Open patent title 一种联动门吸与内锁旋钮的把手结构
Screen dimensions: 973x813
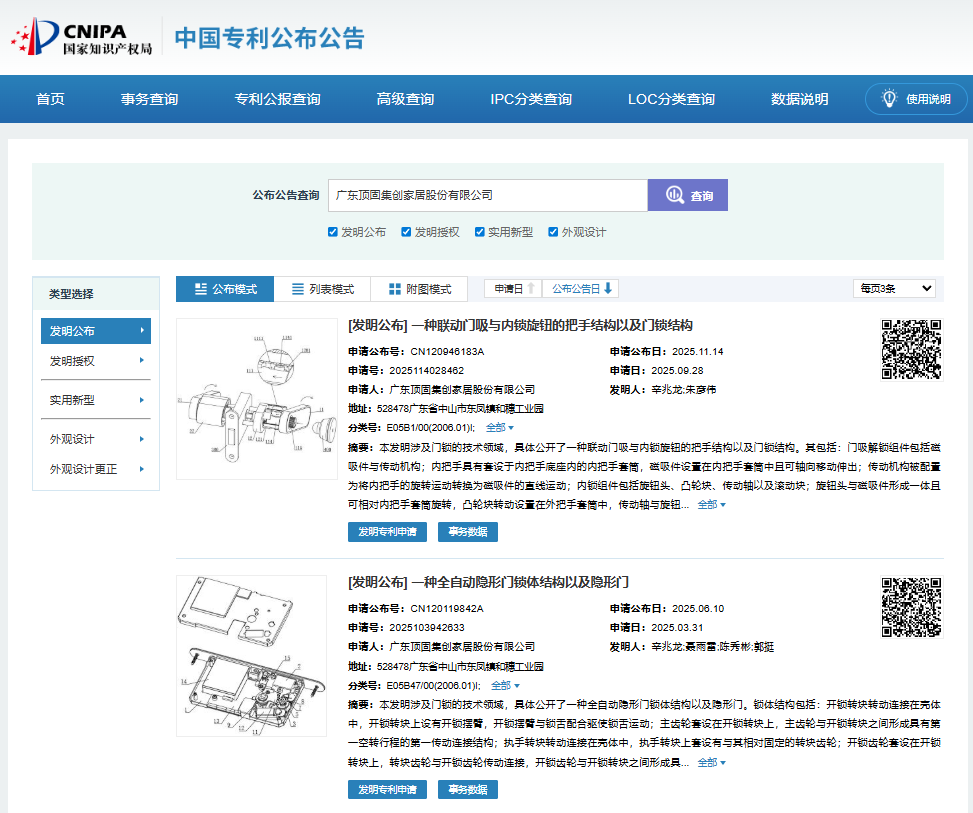tap(520, 325)
